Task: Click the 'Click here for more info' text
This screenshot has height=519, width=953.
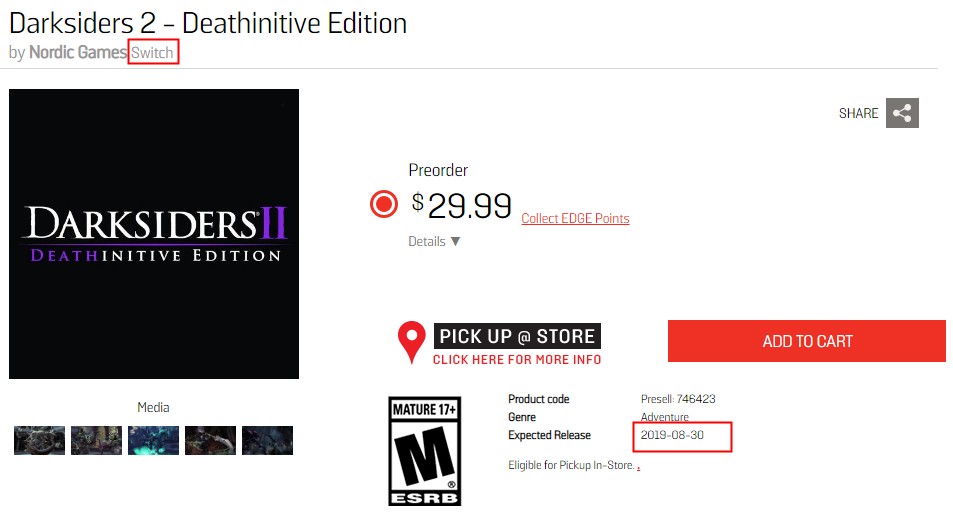Action: click(x=517, y=360)
